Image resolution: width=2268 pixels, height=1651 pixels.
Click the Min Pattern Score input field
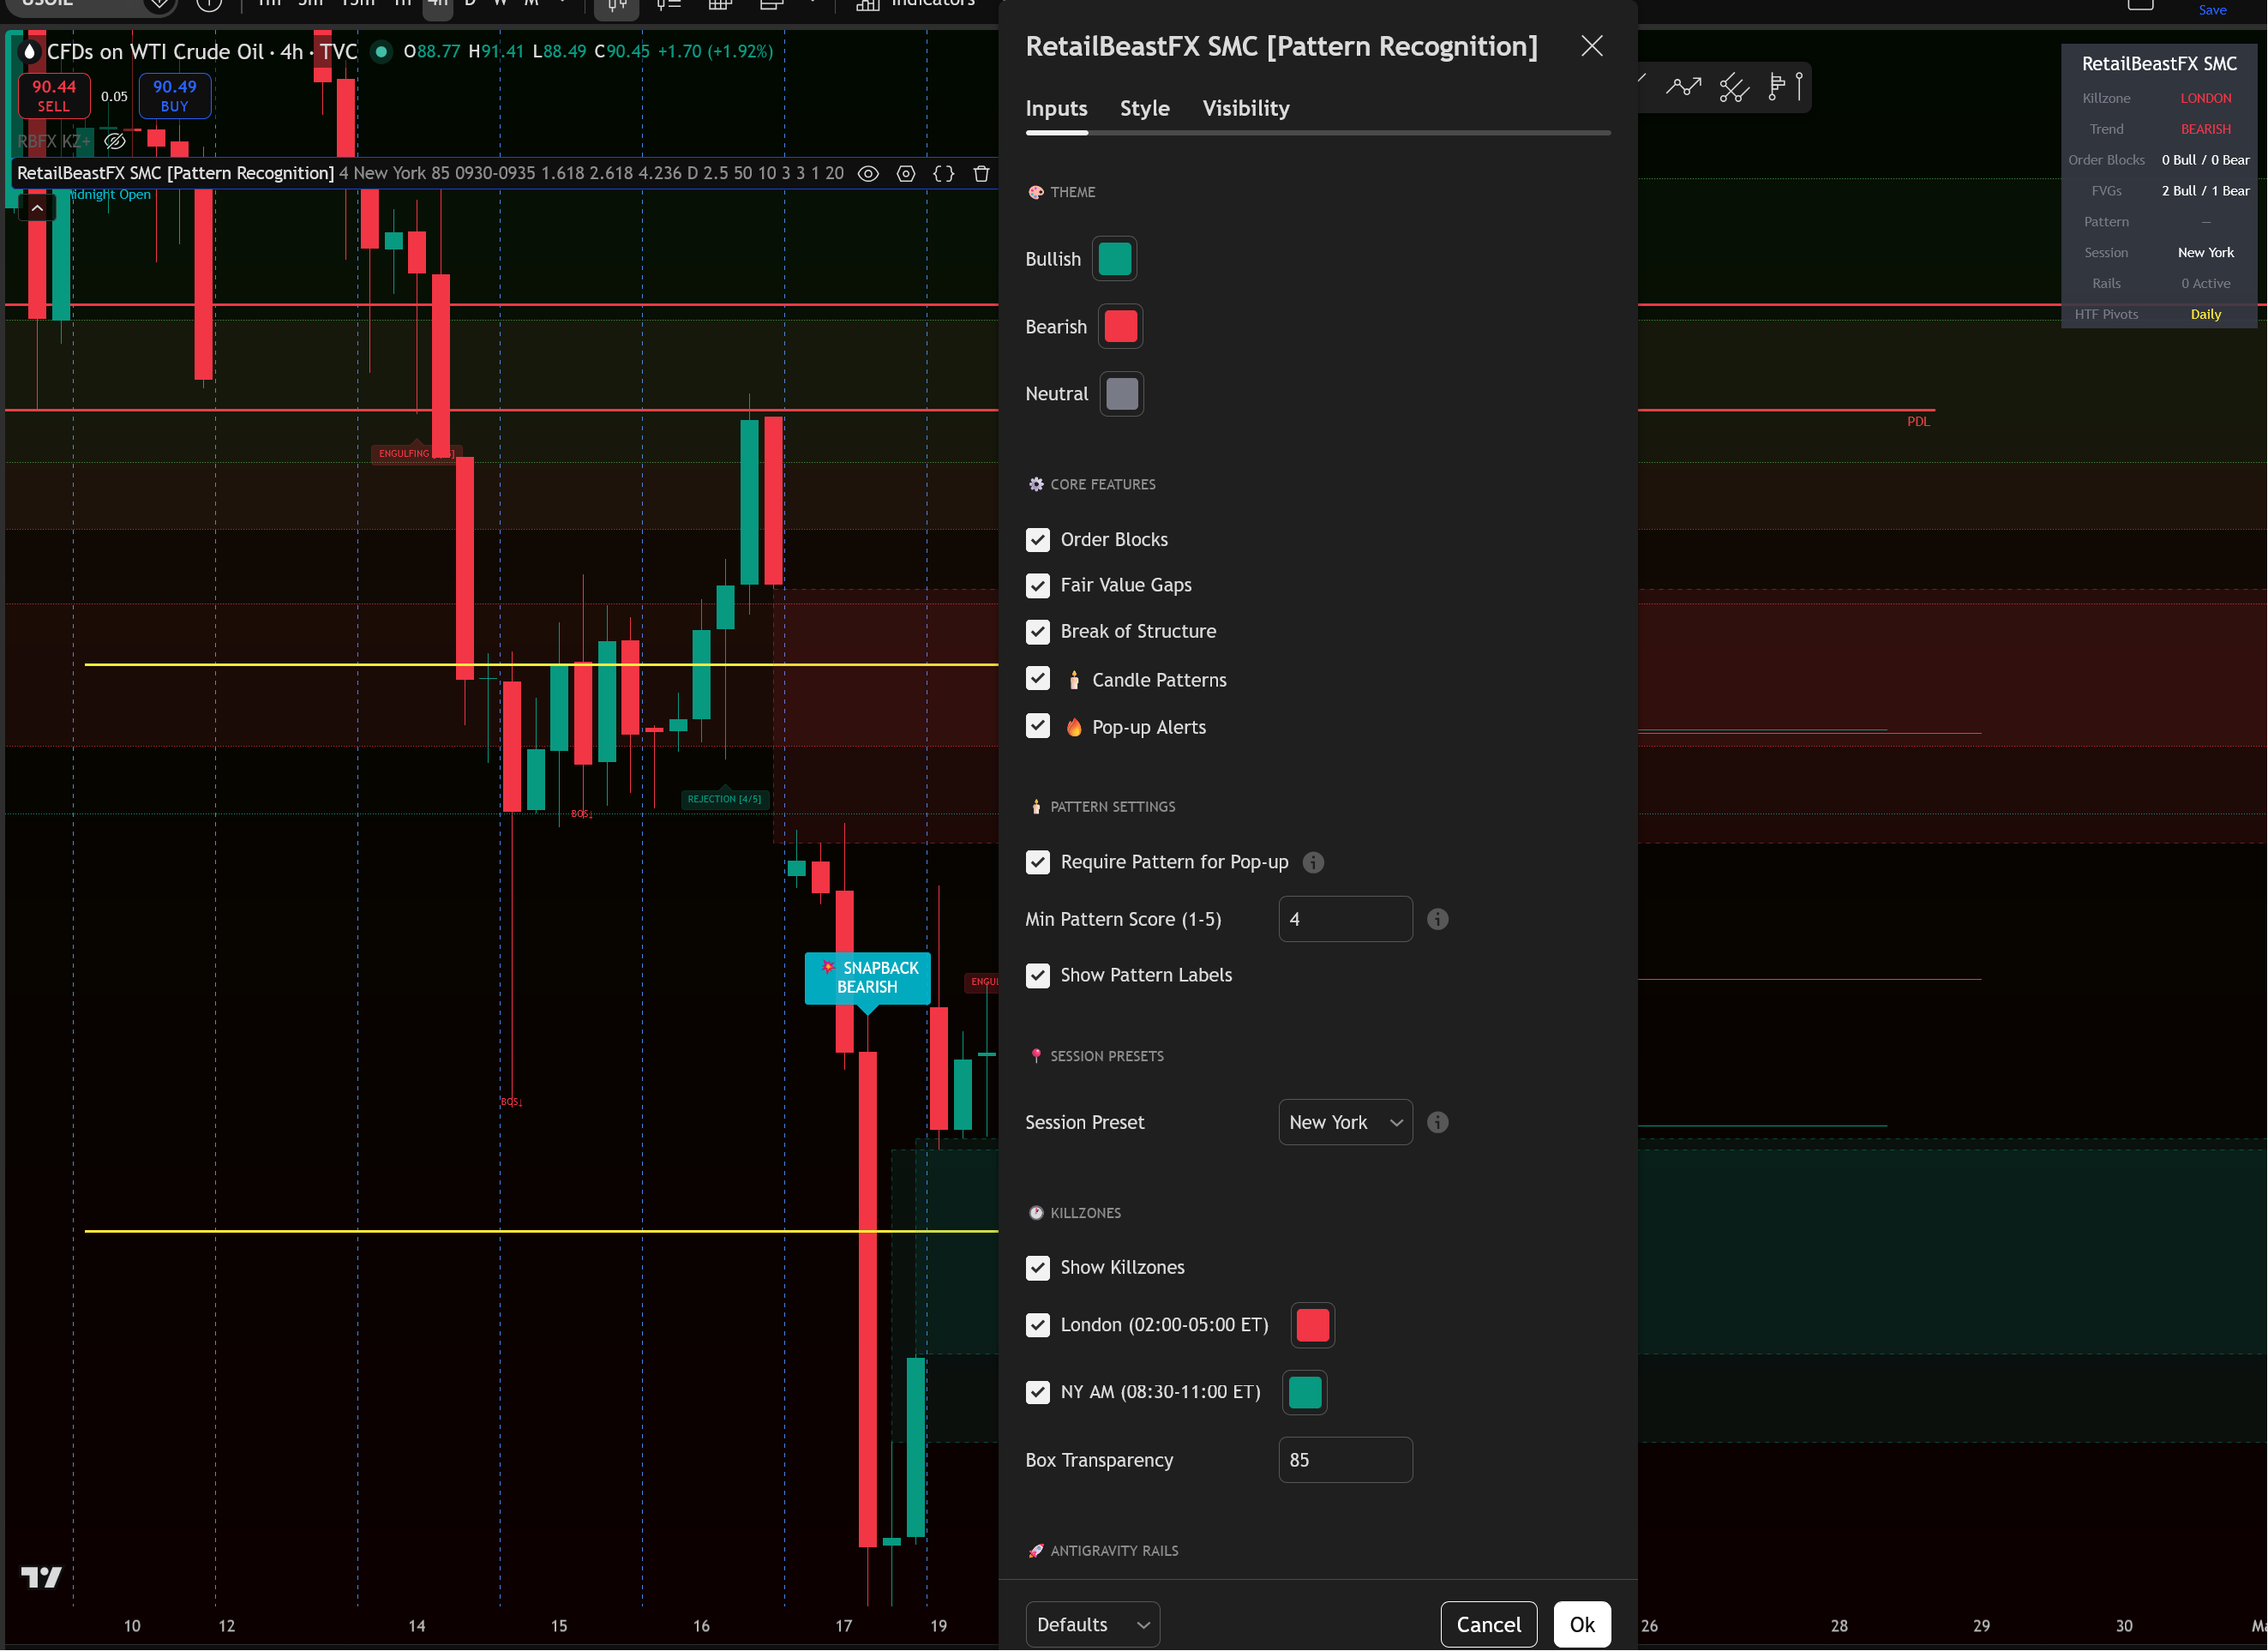point(1345,919)
